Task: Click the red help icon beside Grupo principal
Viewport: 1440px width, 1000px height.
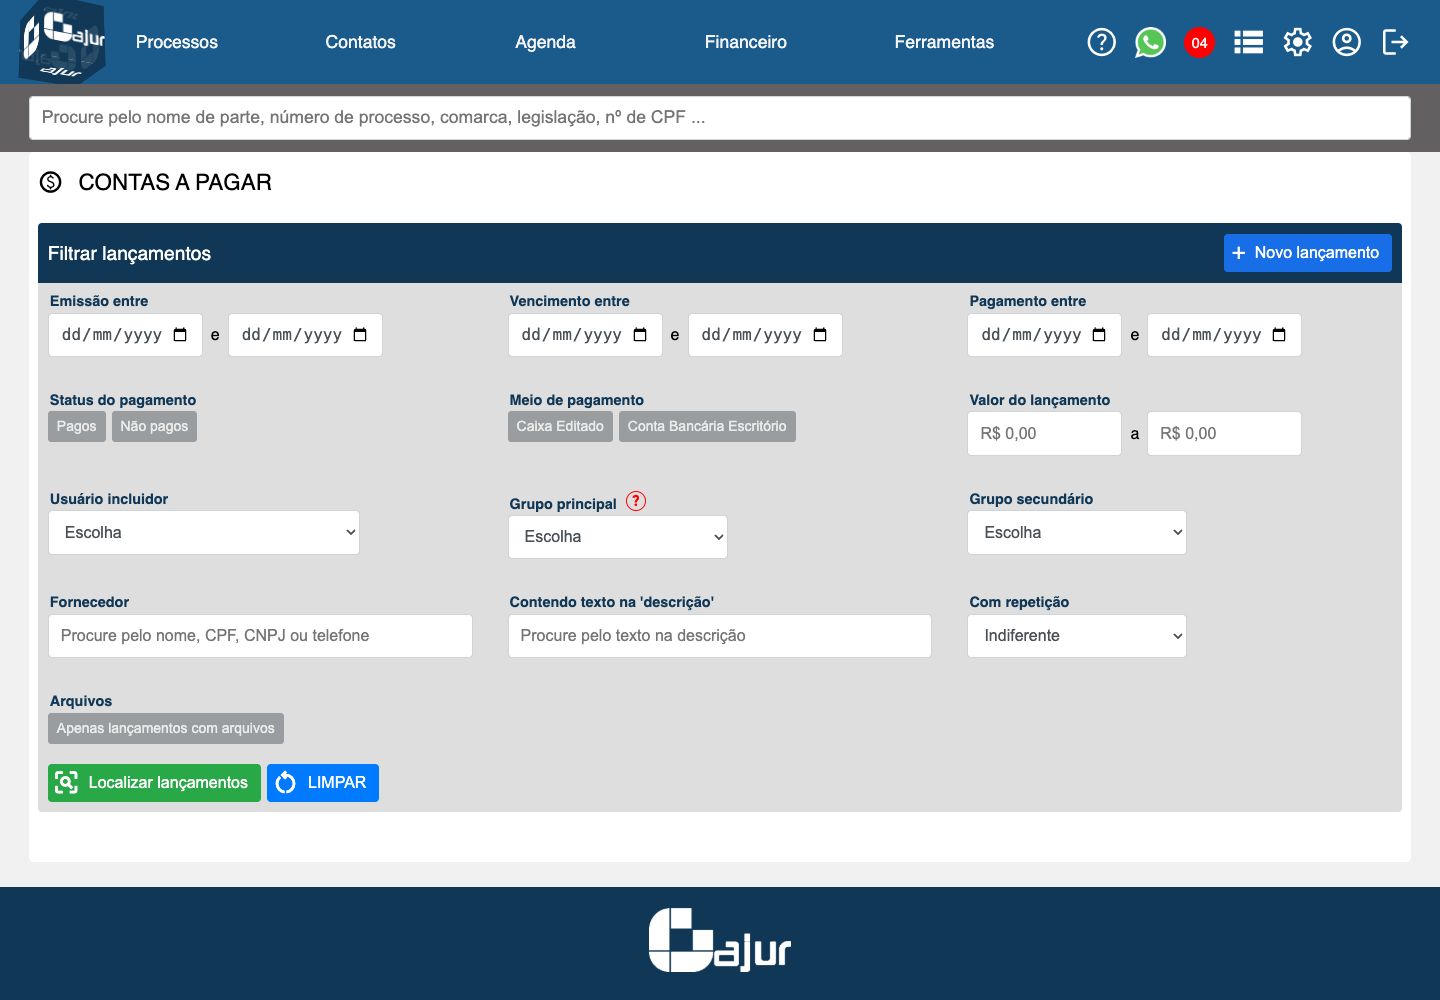Action: 636,501
